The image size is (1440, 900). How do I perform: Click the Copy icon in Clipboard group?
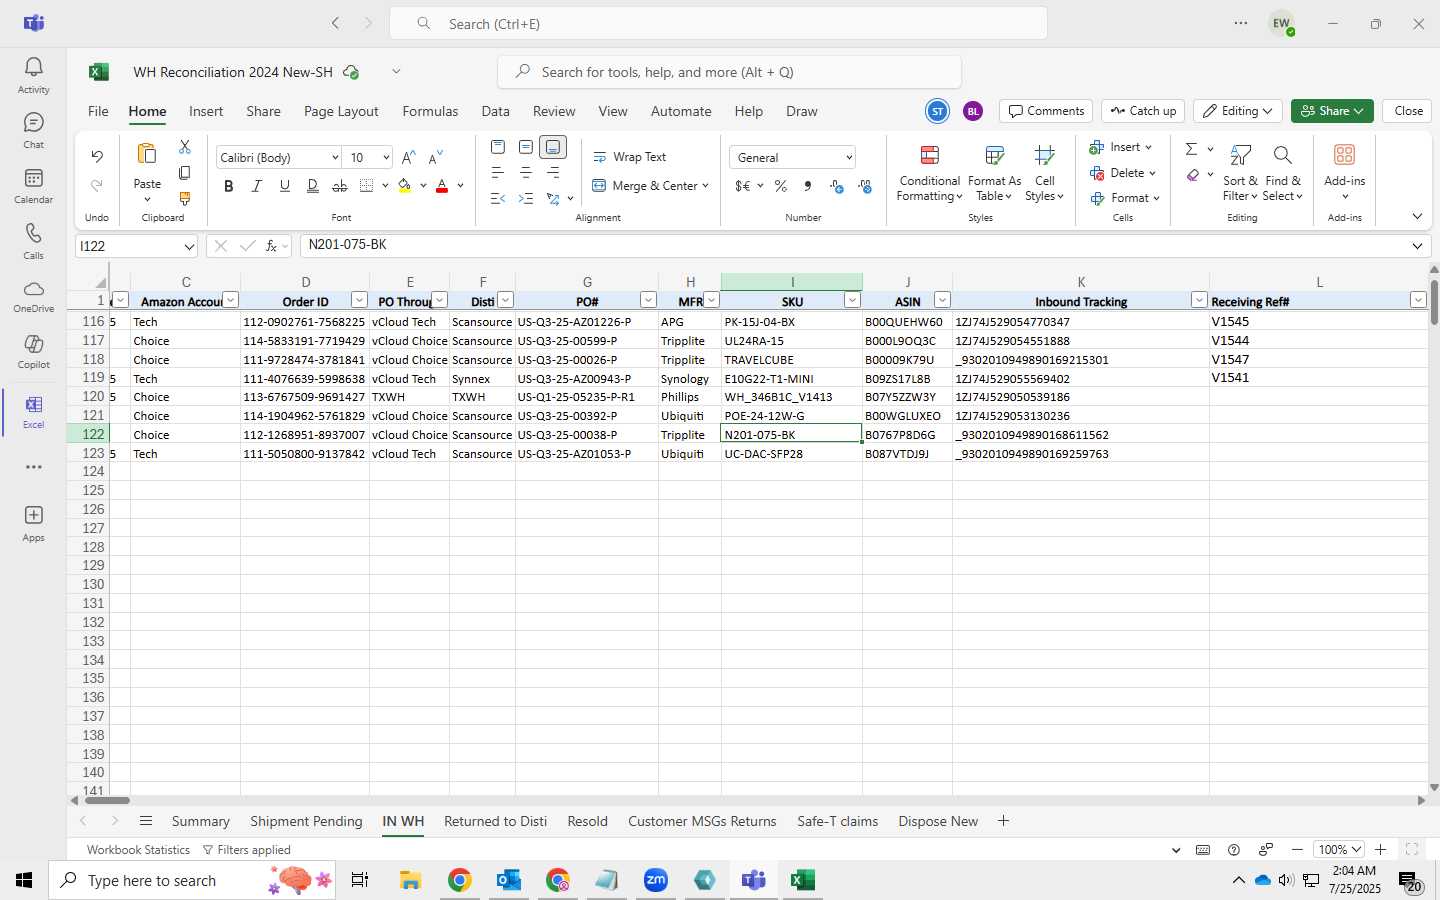click(x=184, y=173)
